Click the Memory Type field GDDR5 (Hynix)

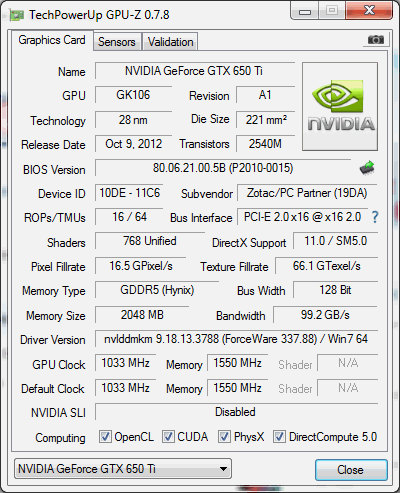(157, 290)
